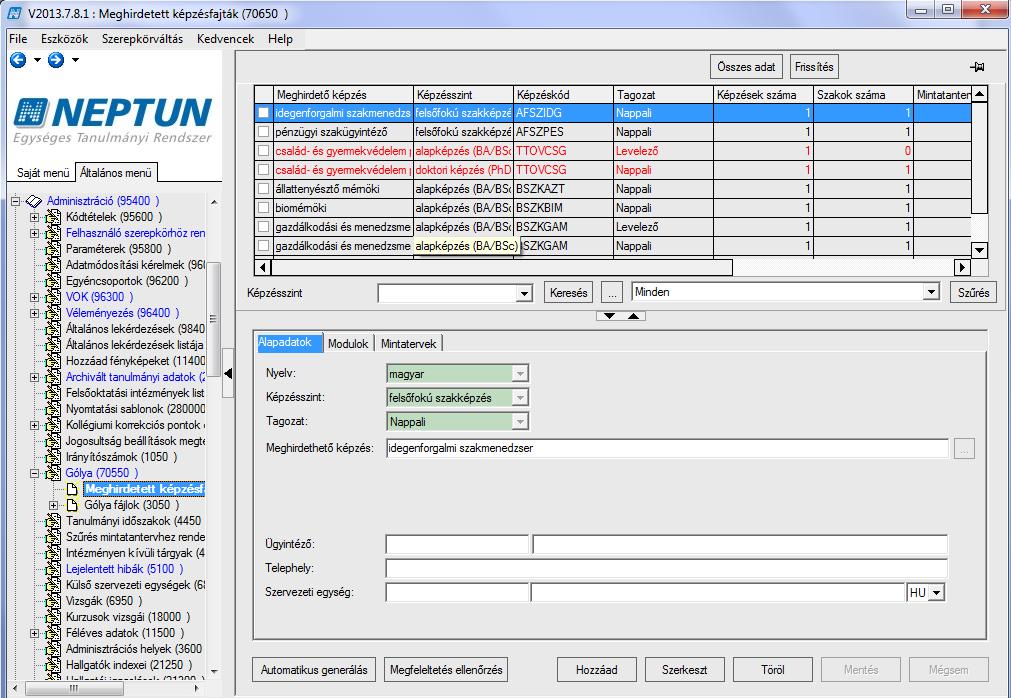Open the Kedvencek menu
The height and width of the screenshot is (698, 1011).
pyautogui.click(x=226, y=39)
